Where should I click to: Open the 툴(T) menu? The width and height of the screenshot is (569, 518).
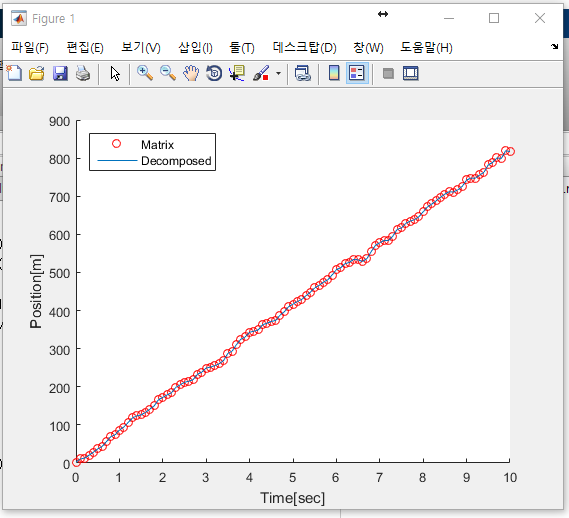point(242,48)
